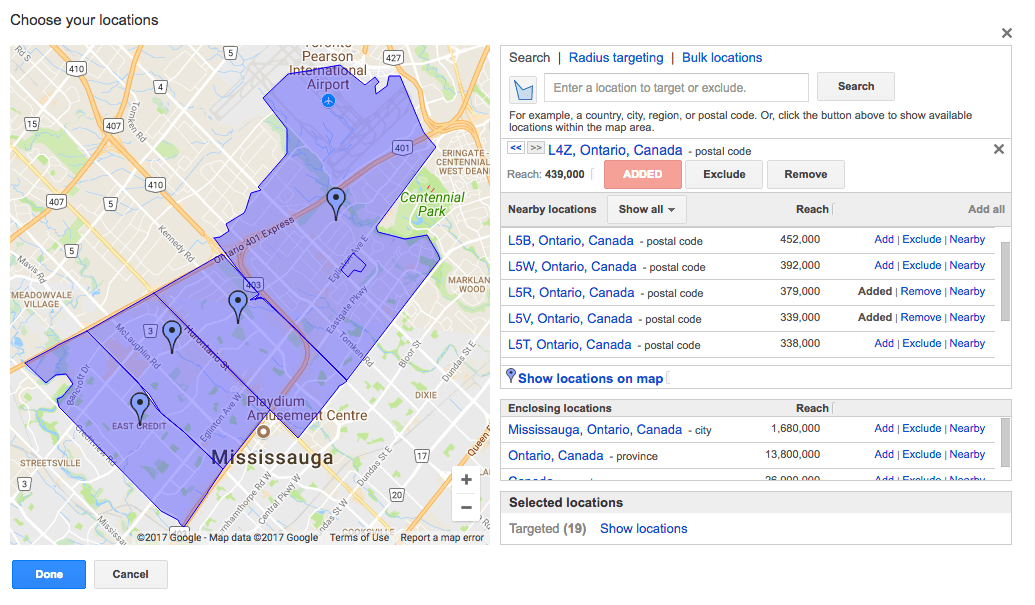Click the enclosing locations list scrollbar
Screen dimensions: 1035x605
click(x=1005, y=442)
